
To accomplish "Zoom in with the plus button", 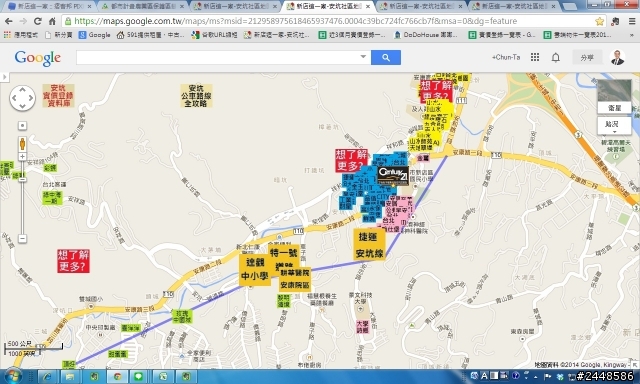I will pos(22,157).
